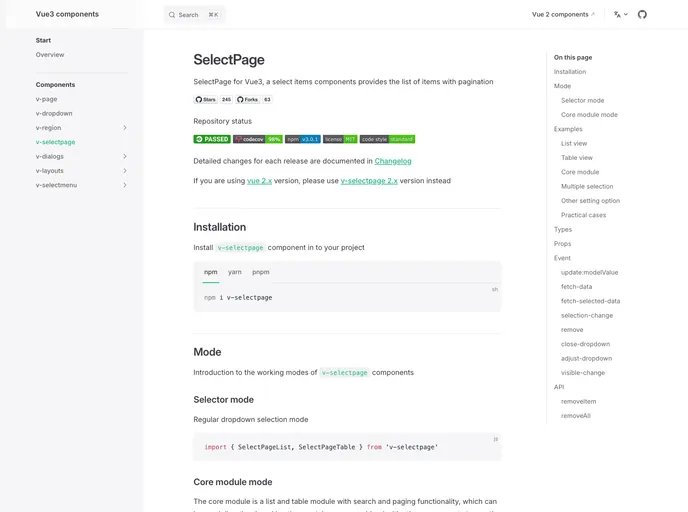Click the PASSED build status badge
The height and width of the screenshot is (512, 688).
[x=212, y=139]
